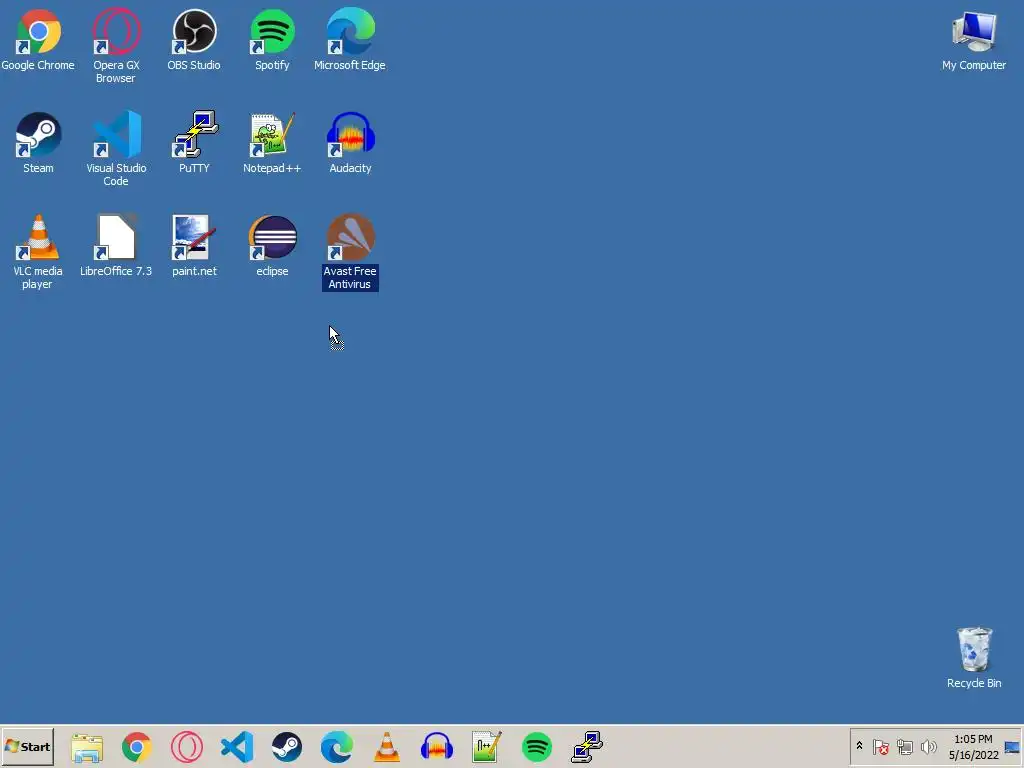Open Spotify desktop shortcut

tap(272, 39)
